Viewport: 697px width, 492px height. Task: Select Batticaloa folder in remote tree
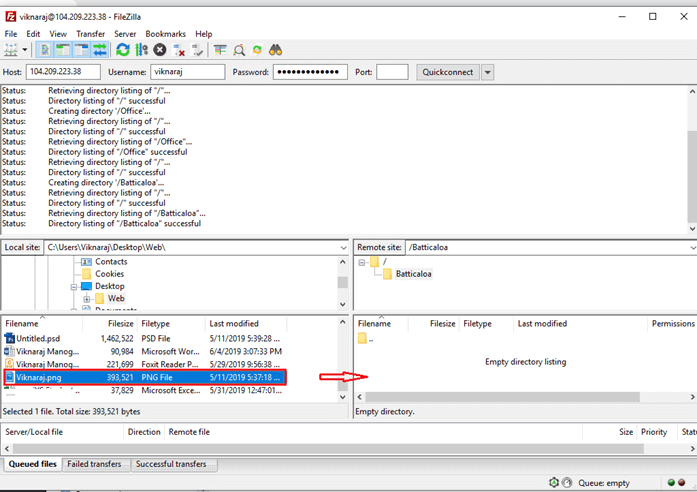pyautogui.click(x=413, y=274)
